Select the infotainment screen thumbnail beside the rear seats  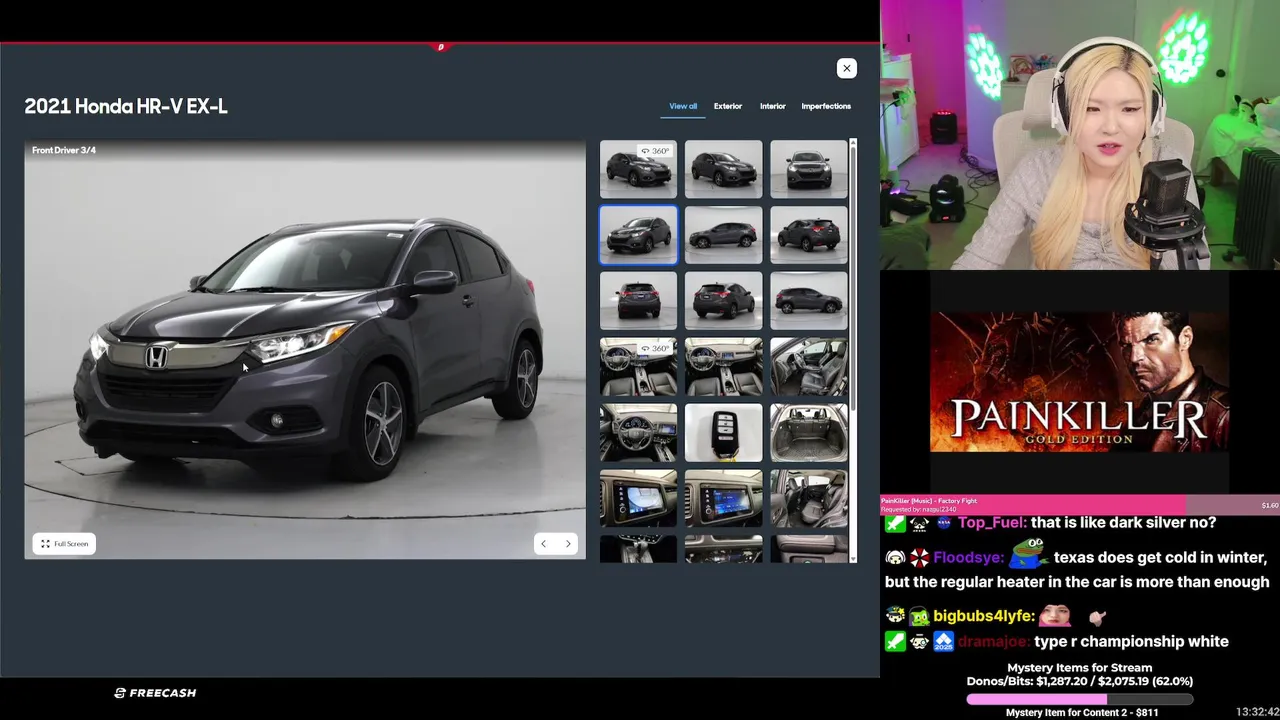pos(723,499)
